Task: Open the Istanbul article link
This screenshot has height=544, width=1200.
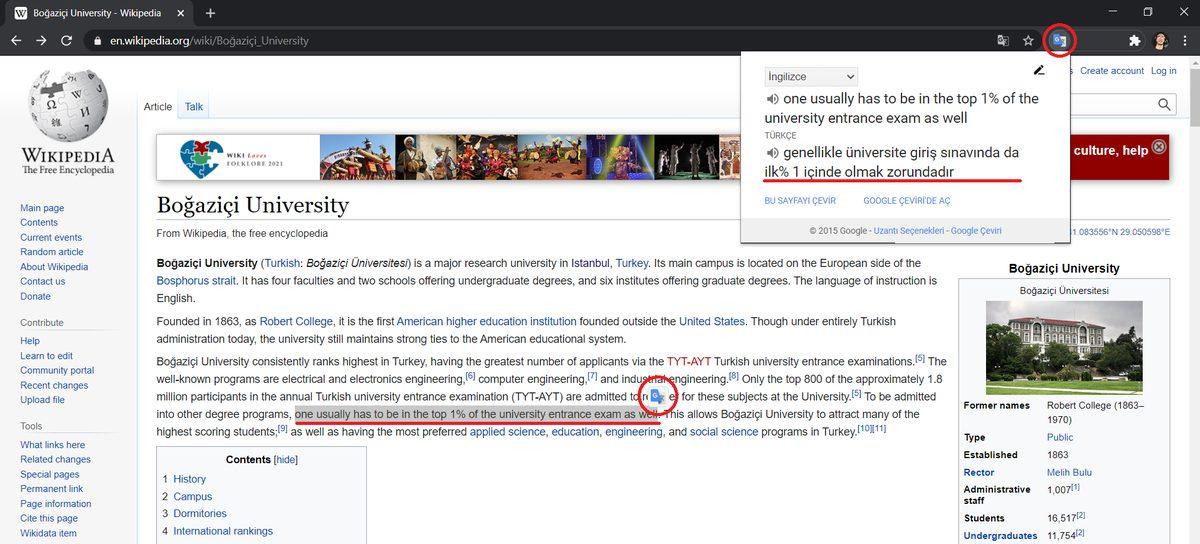Action: point(590,263)
